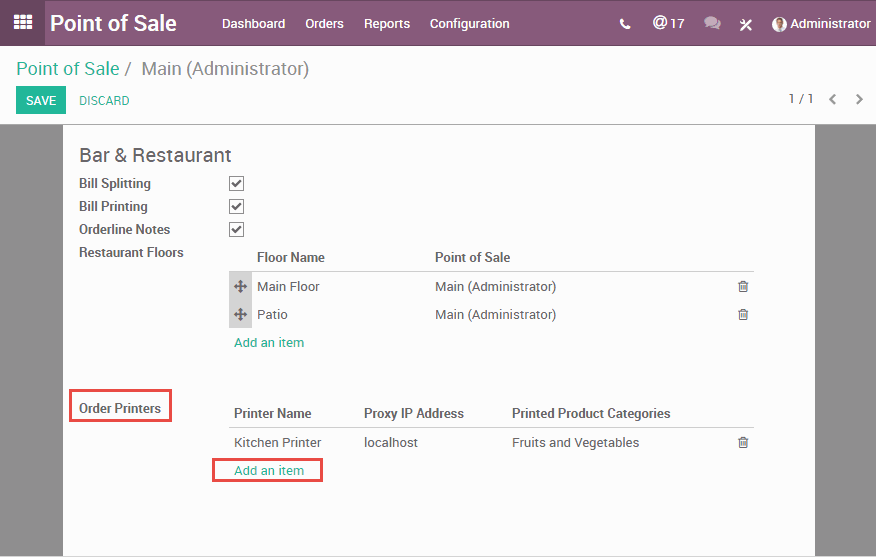Image resolution: width=876 pixels, height=557 pixels.
Task: Delete the Kitchen Printer row
Action: 742,443
